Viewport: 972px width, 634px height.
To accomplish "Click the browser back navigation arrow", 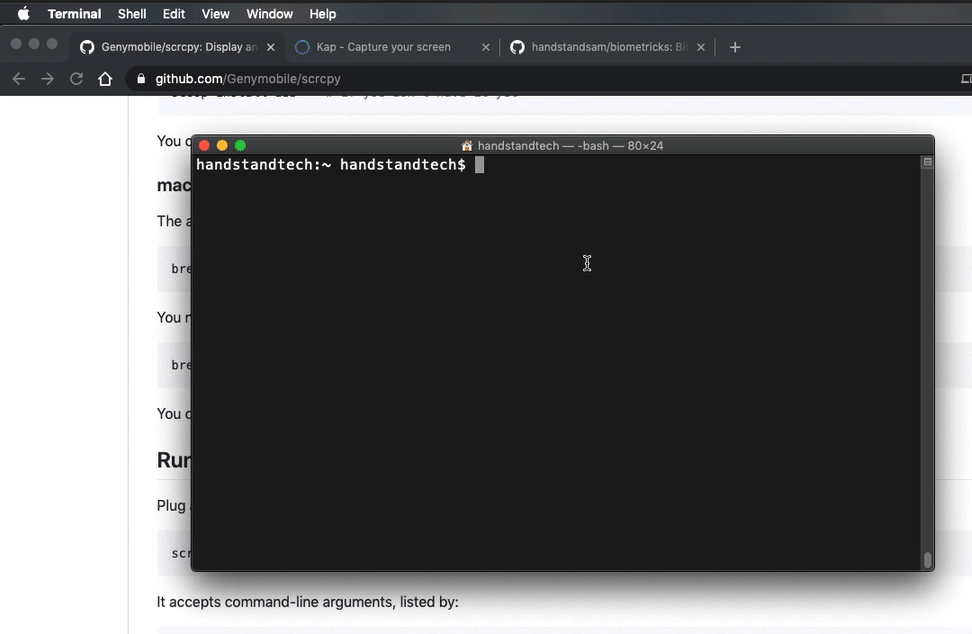I will click(x=18, y=78).
